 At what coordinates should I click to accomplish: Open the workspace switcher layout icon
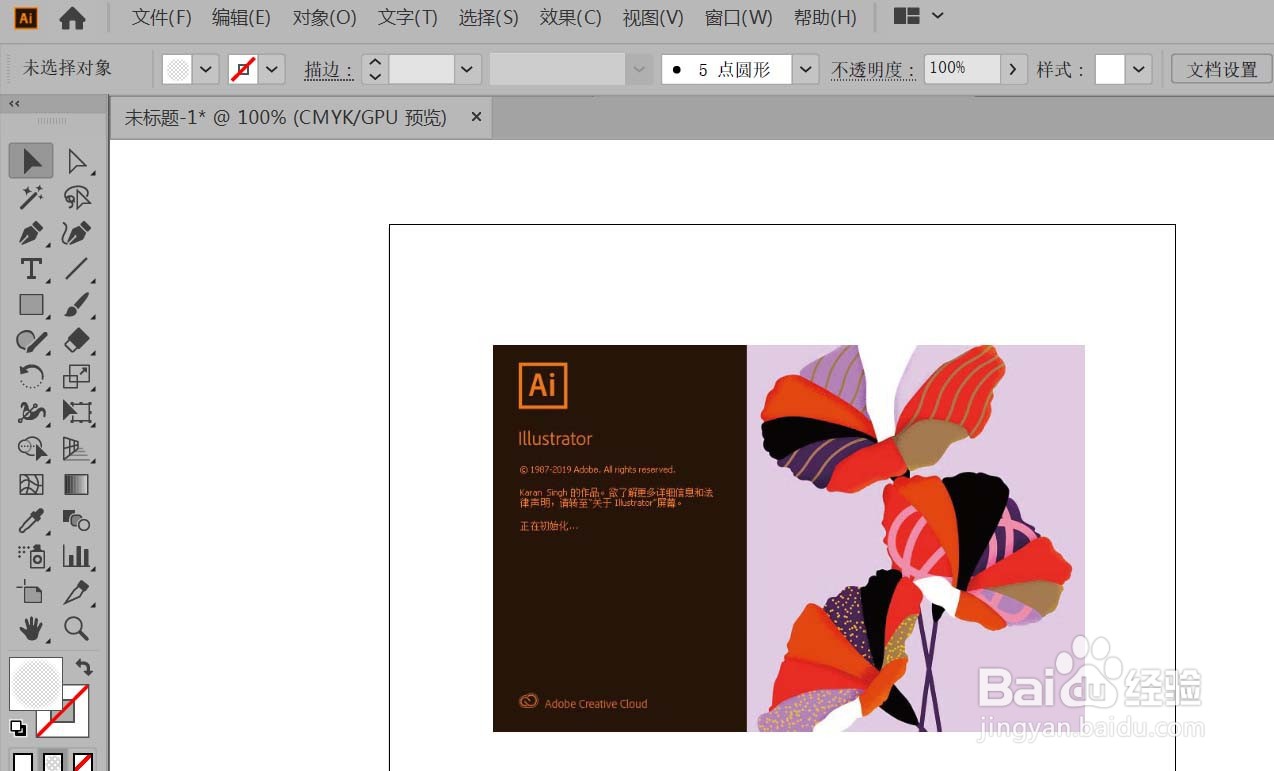[x=907, y=16]
